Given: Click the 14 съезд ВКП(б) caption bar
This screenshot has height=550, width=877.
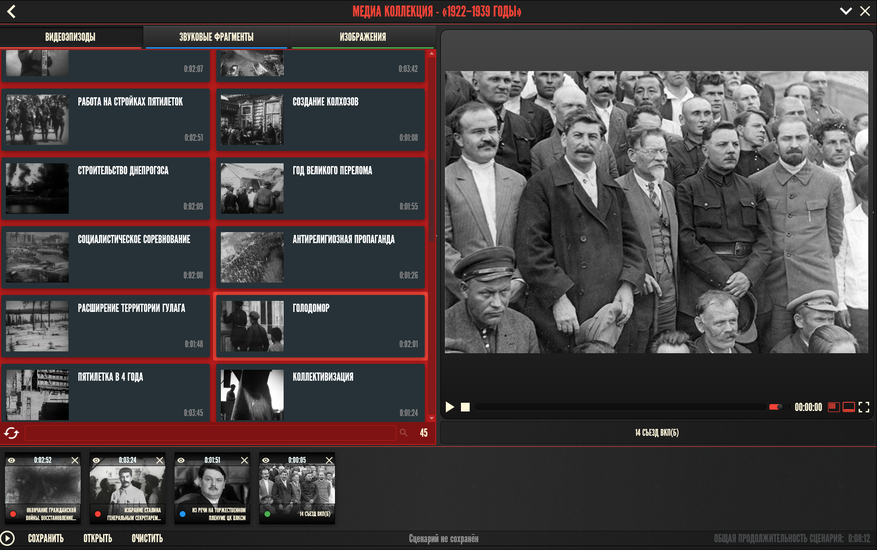Looking at the screenshot, I should tap(657, 433).
